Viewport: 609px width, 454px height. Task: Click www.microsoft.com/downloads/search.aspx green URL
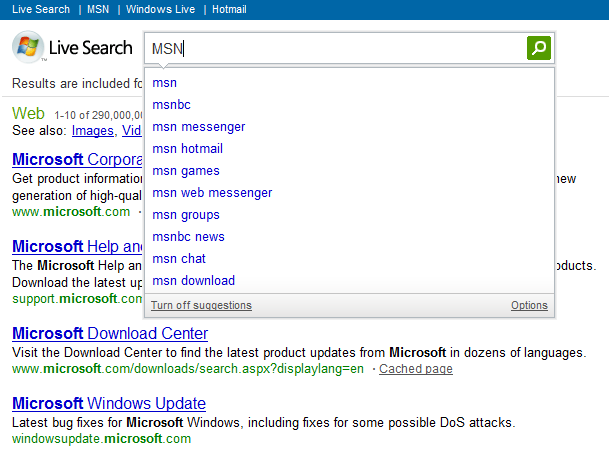click(x=188, y=369)
